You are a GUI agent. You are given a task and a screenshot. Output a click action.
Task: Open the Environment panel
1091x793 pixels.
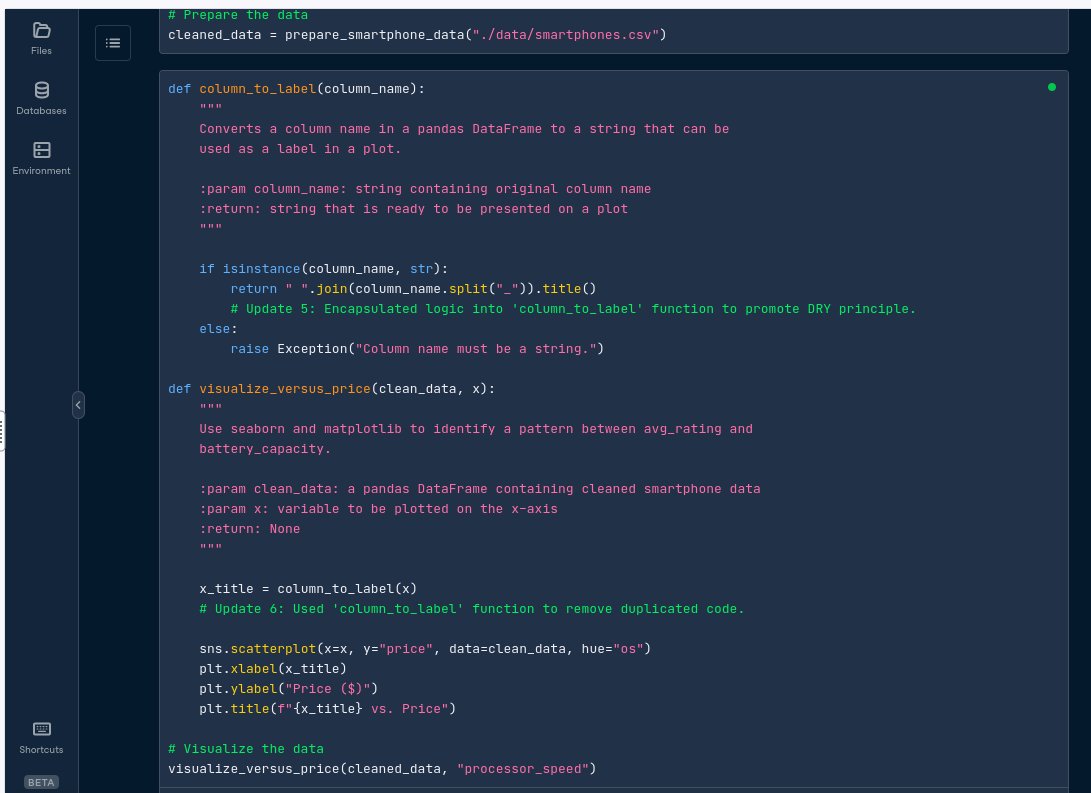[x=41, y=159]
